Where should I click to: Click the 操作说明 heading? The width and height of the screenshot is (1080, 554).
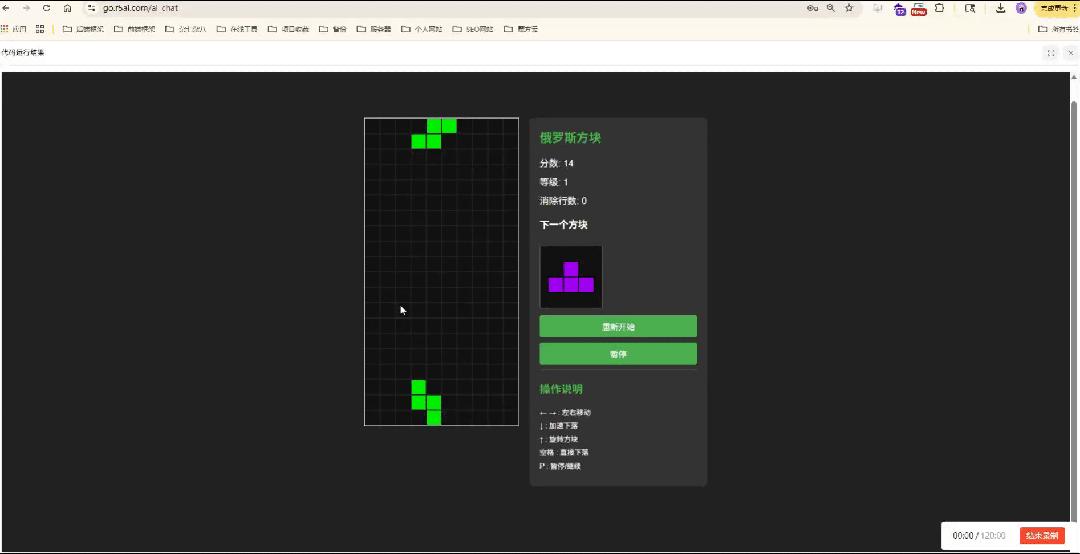point(561,389)
